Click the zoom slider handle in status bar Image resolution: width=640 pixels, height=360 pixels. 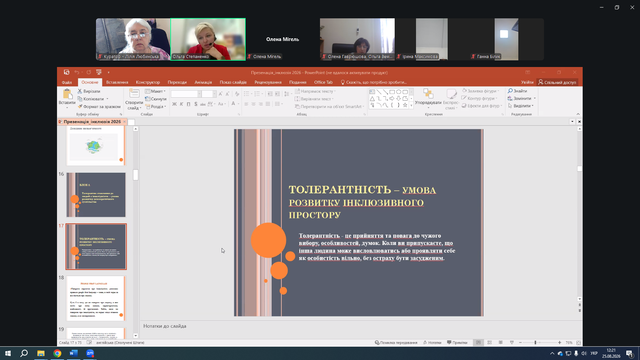click(x=535, y=342)
